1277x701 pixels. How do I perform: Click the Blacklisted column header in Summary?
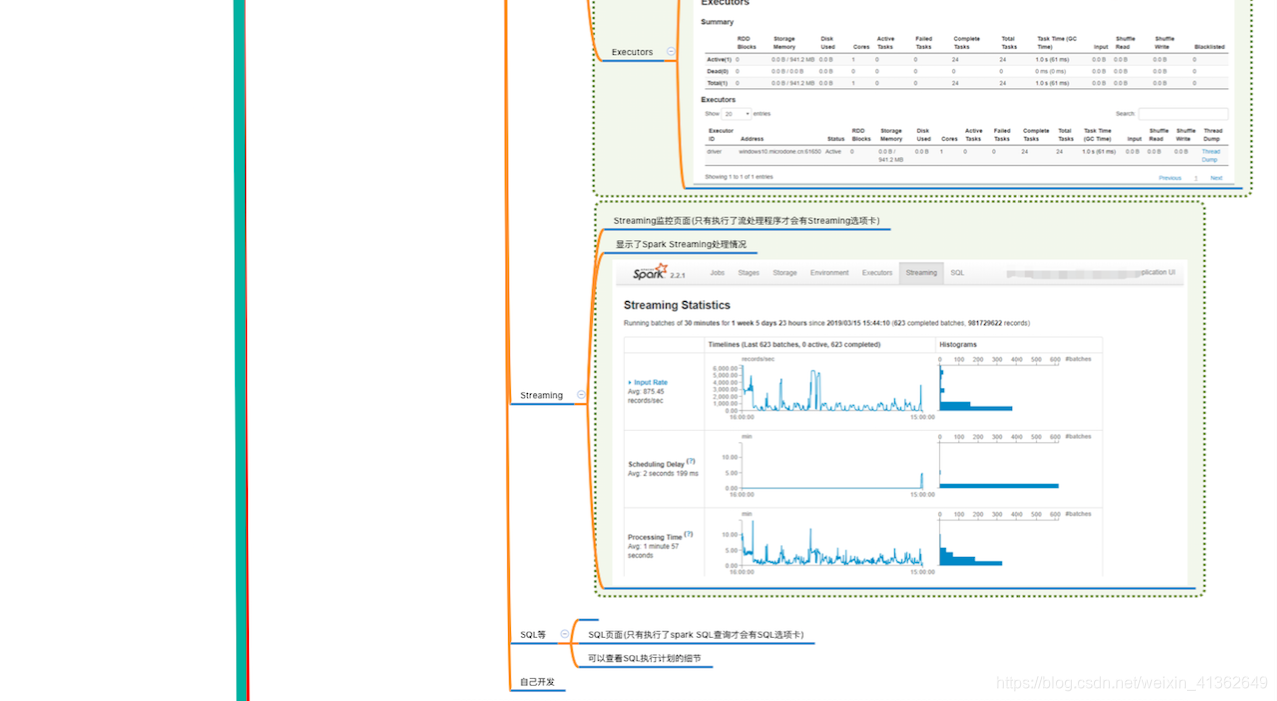tap(1209, 46)
